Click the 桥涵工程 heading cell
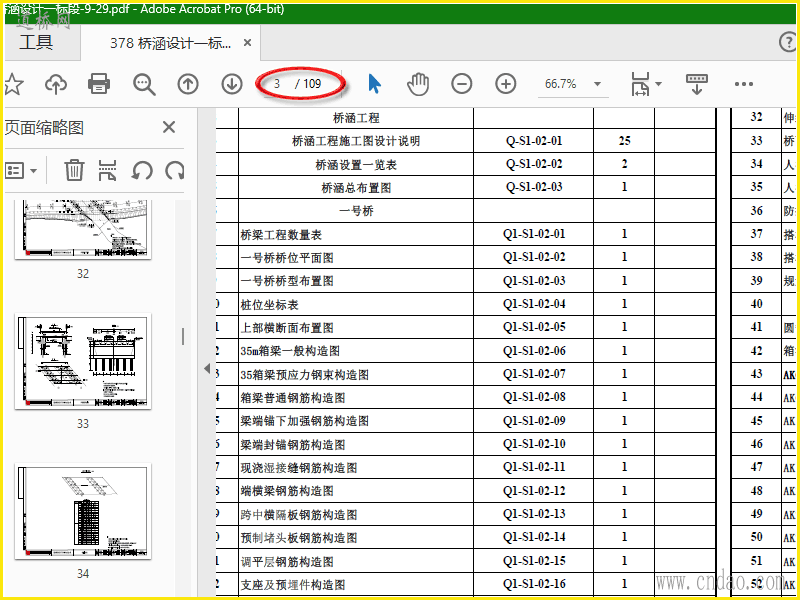This screenshot has height=600, width=800. pyautogui.click(x=356, y=118)
